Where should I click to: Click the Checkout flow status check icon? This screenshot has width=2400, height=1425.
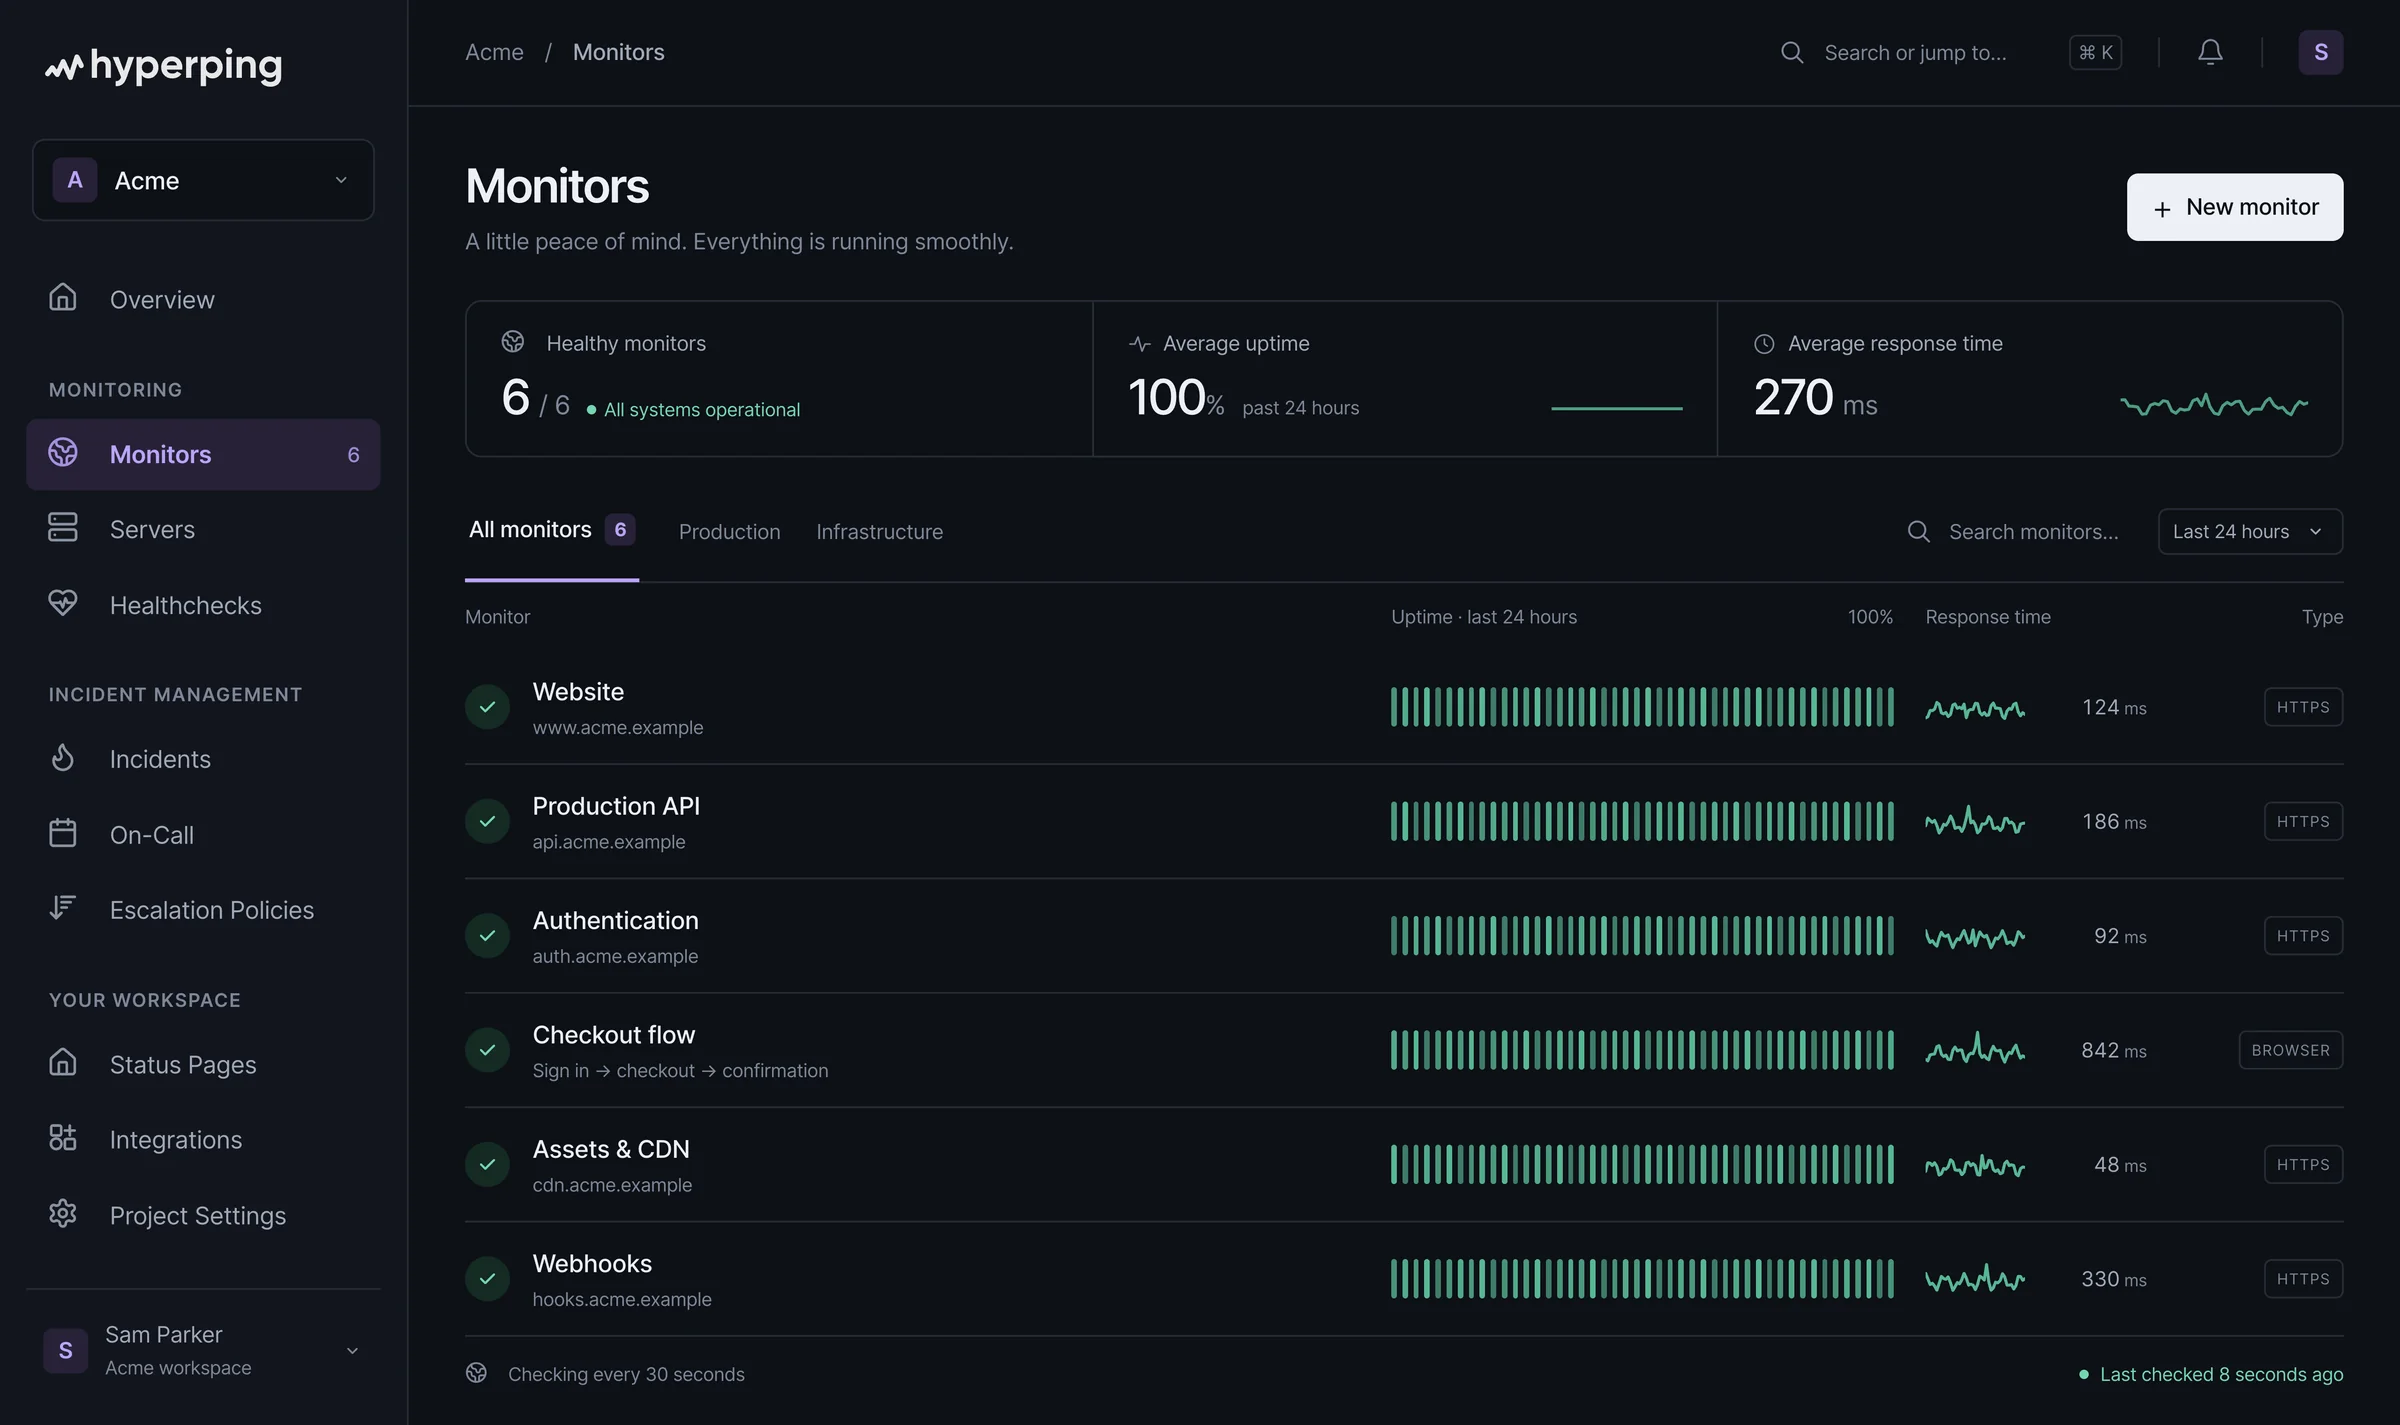[488, 1050]
